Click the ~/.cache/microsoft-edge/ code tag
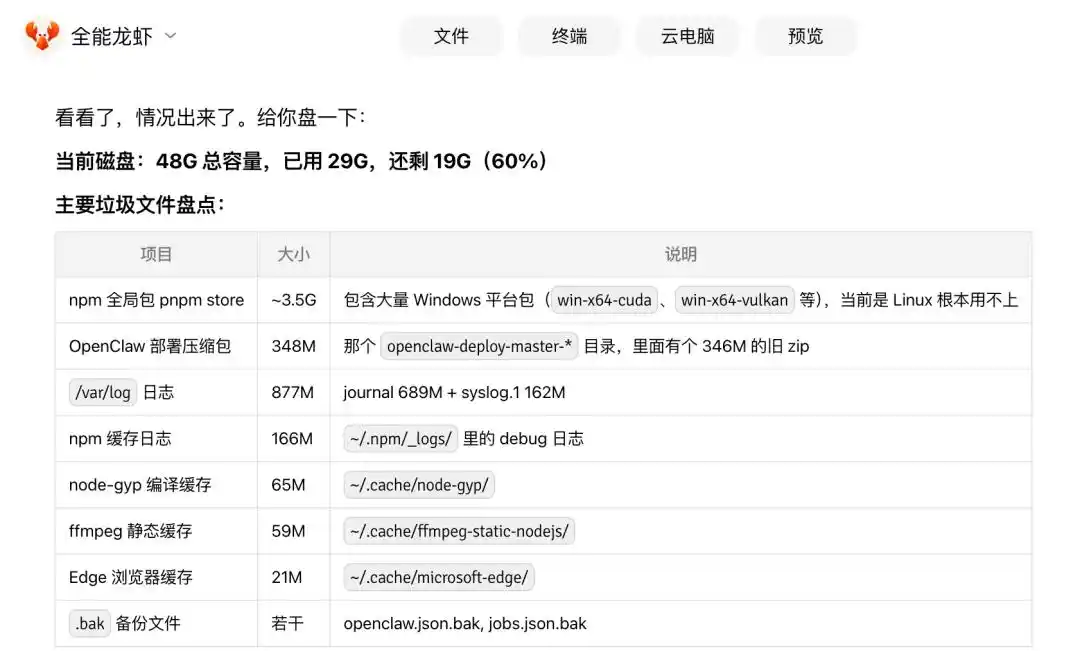1080x651 pixels. point(439,577)
